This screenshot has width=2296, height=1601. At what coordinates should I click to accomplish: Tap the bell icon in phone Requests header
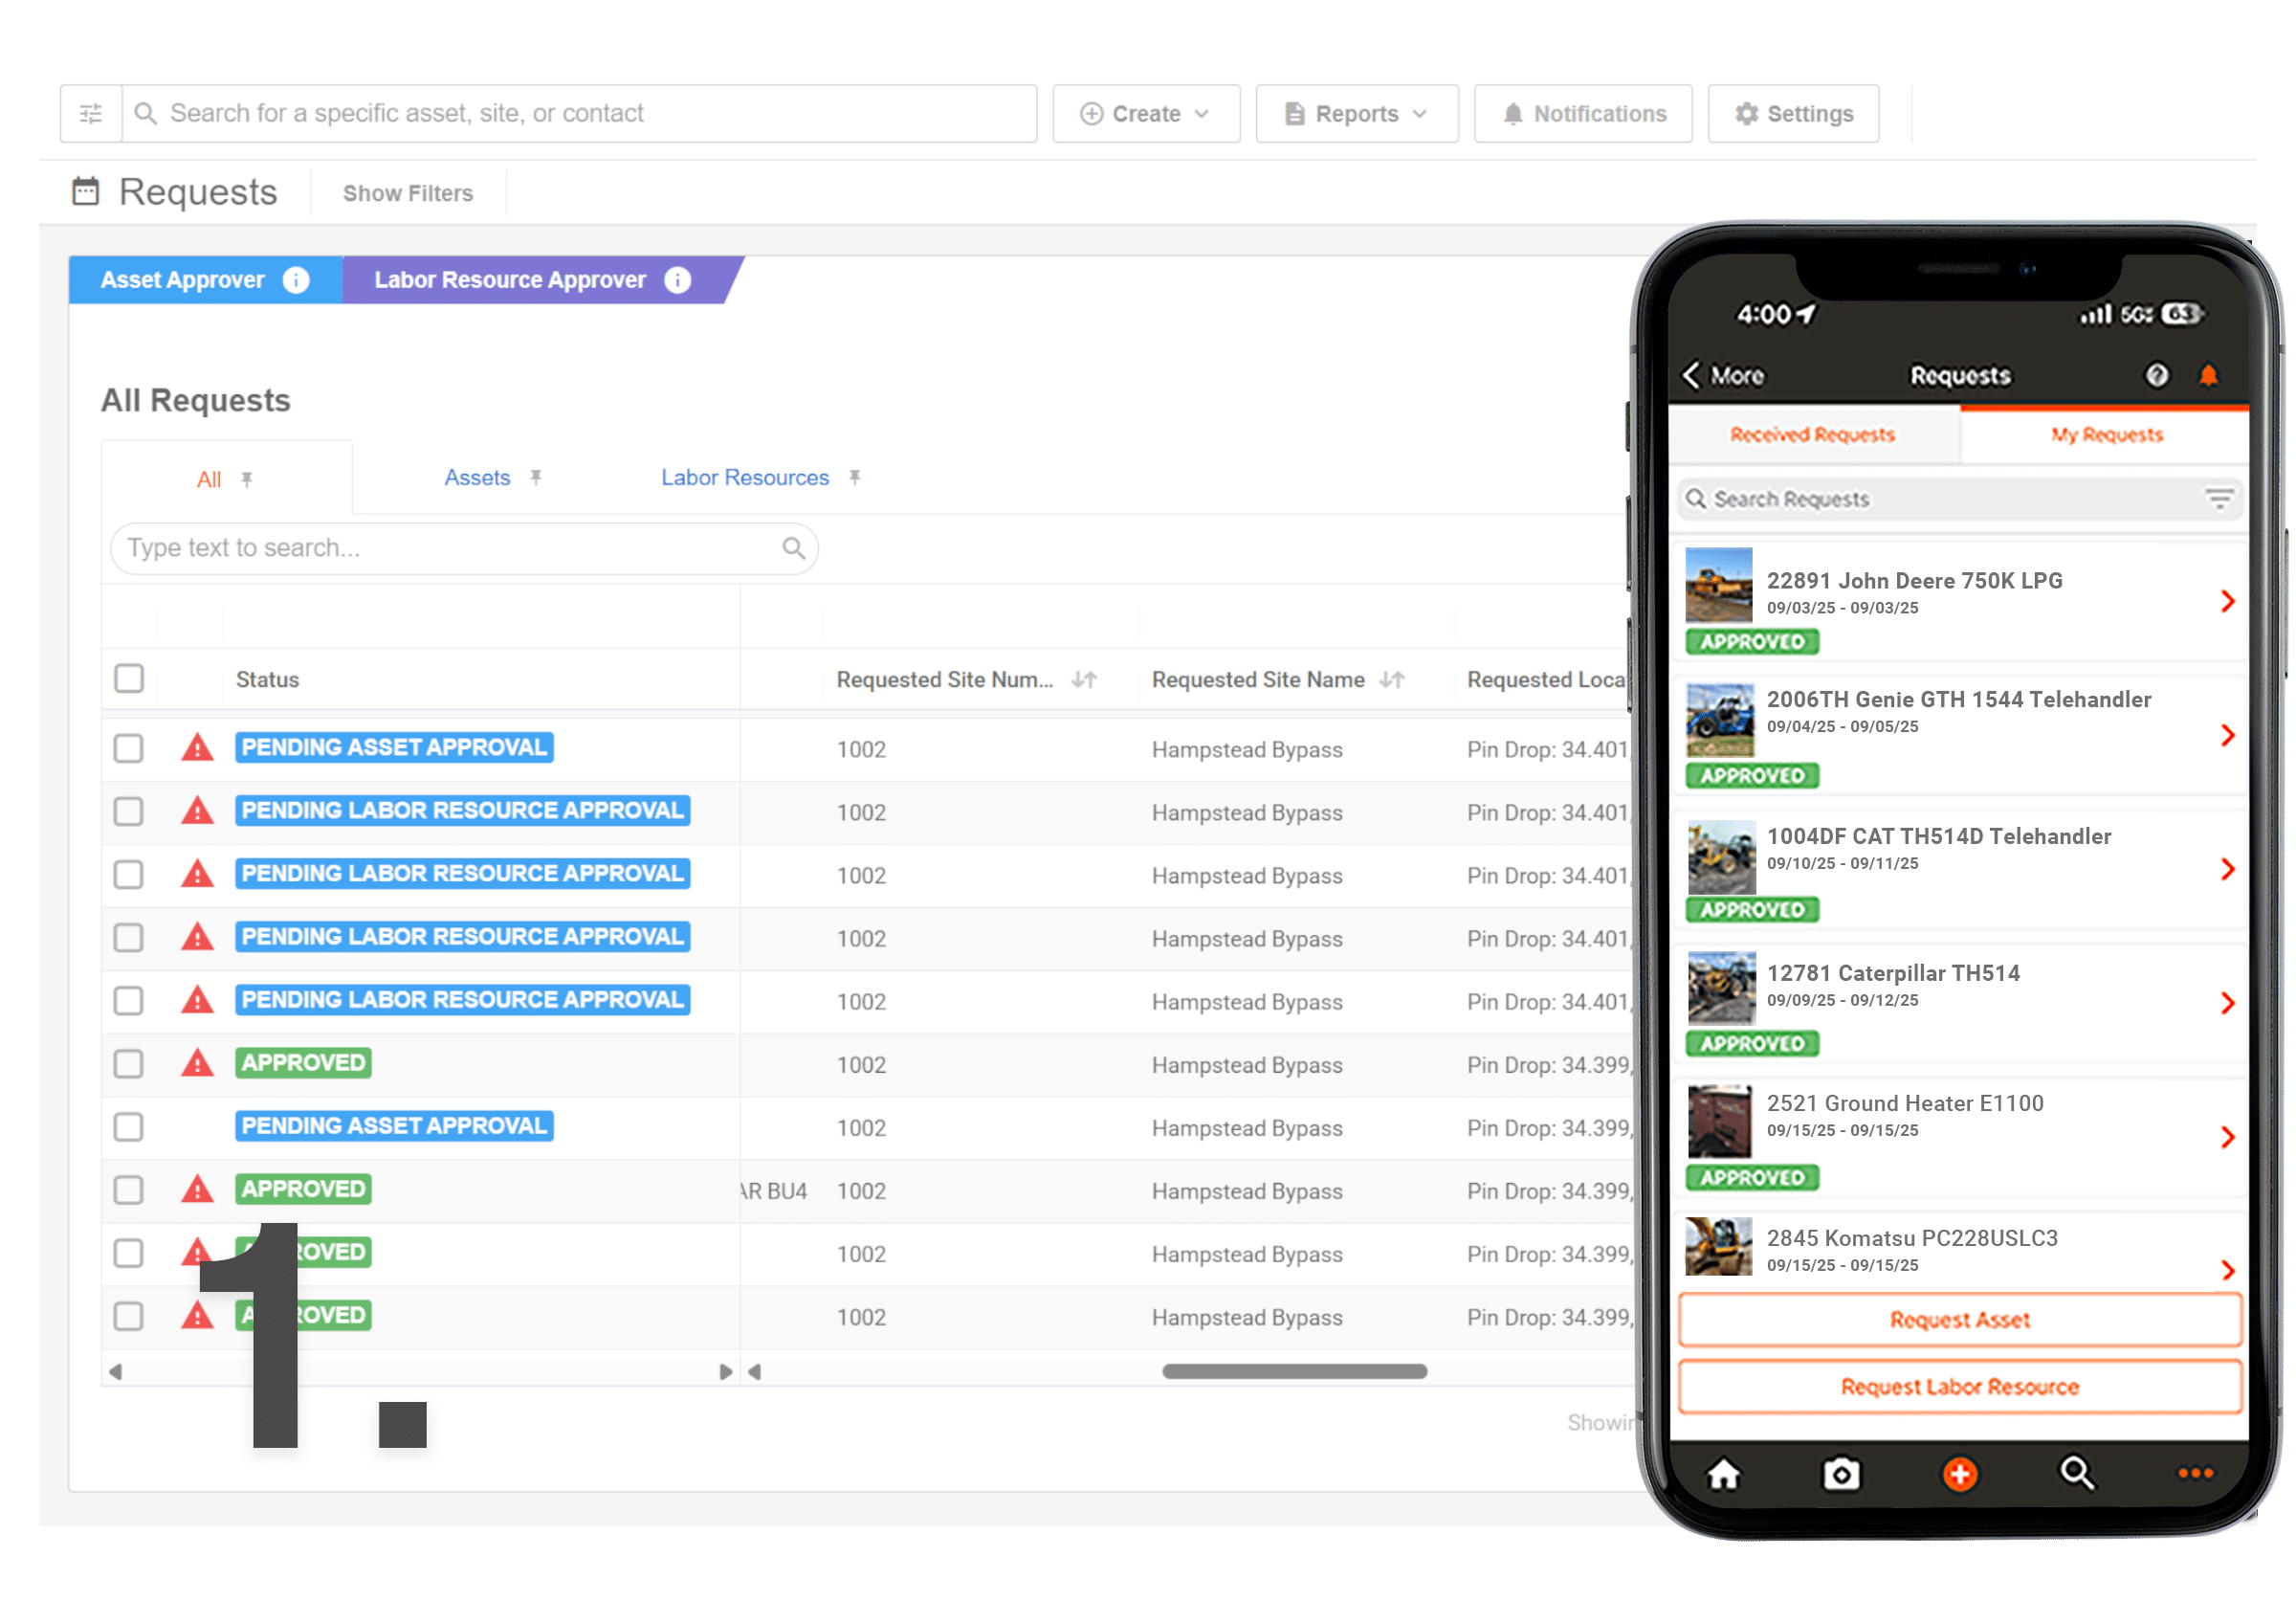point(2209,375)
